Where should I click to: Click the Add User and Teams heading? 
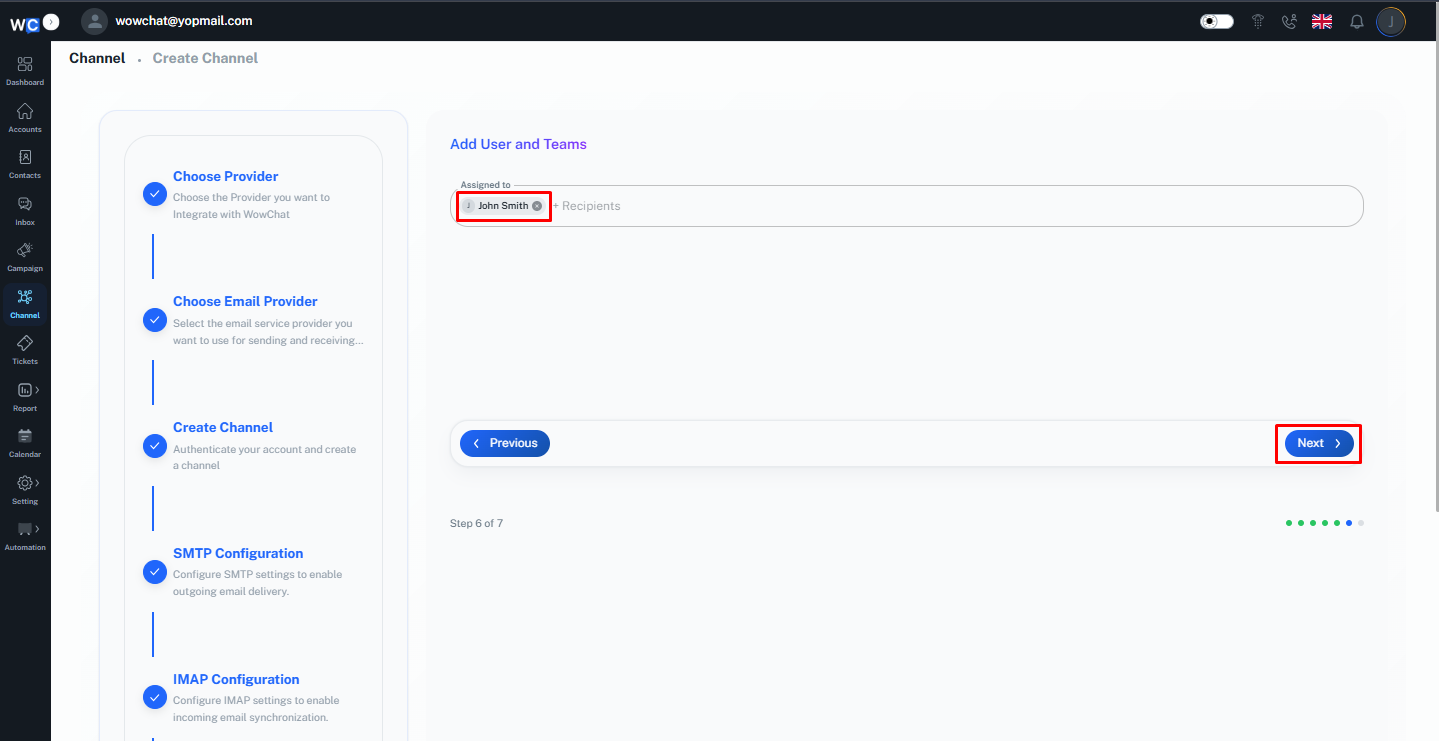tap(518, 144)
